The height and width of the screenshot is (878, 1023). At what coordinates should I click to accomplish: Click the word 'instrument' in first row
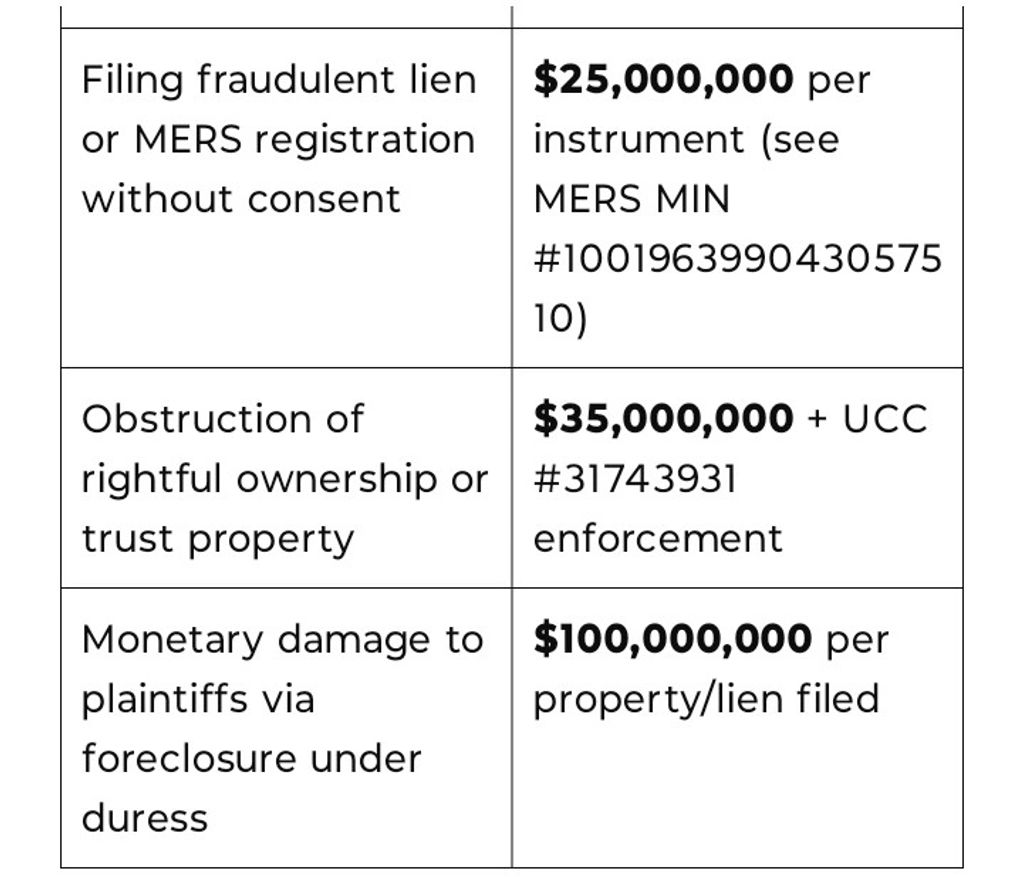click(x=639, y=139)
